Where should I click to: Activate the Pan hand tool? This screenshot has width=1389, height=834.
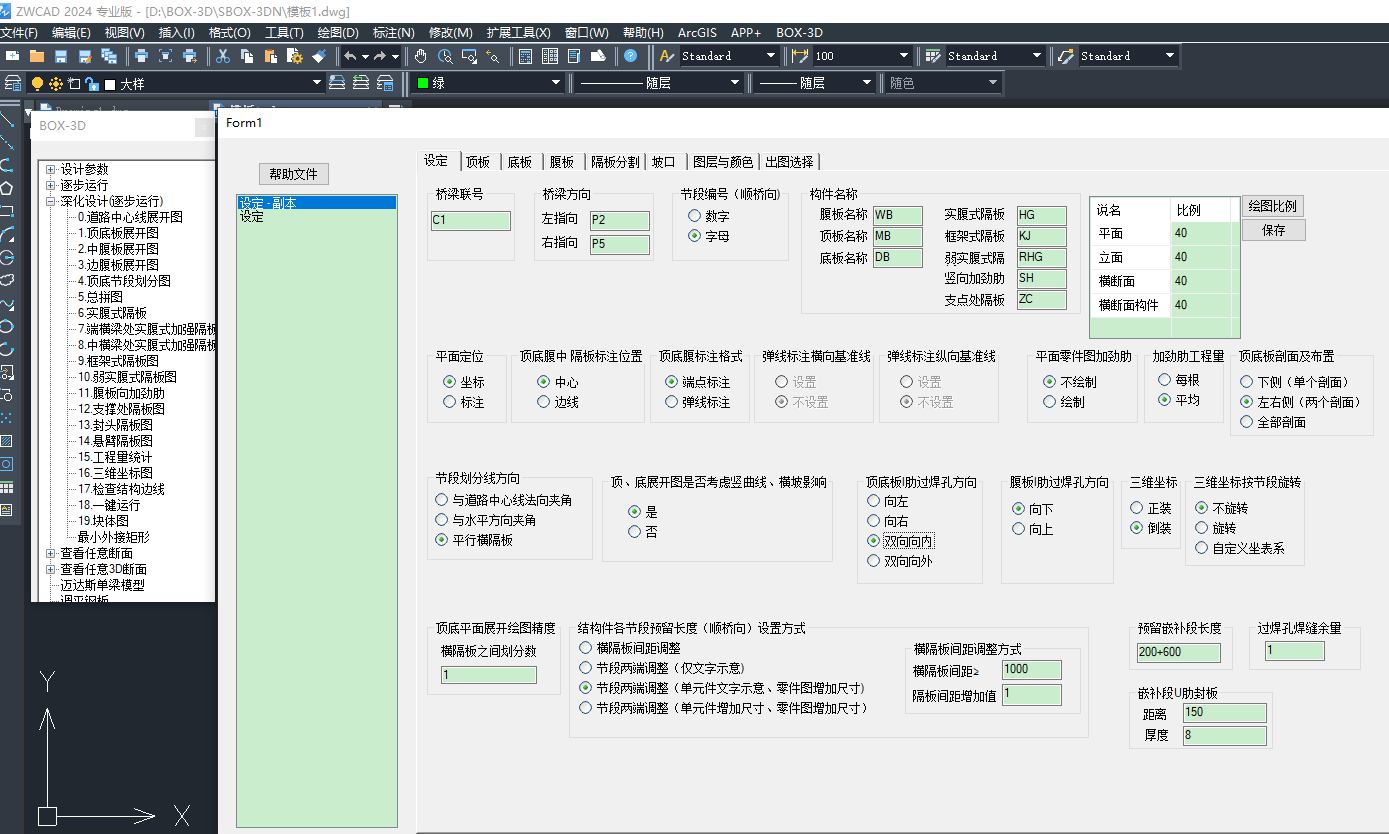(420, 56)
